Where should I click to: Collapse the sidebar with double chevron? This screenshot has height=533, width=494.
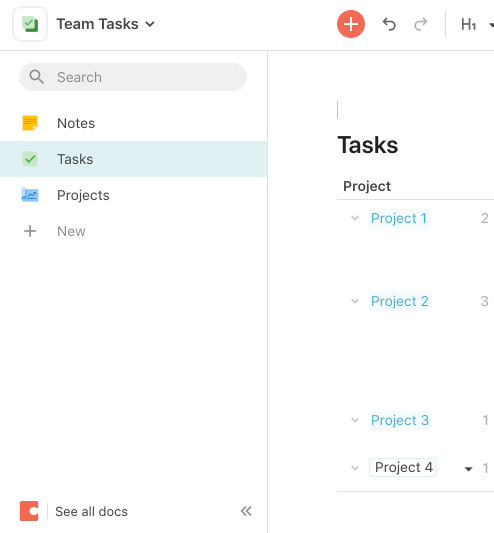tap(246, 511)
